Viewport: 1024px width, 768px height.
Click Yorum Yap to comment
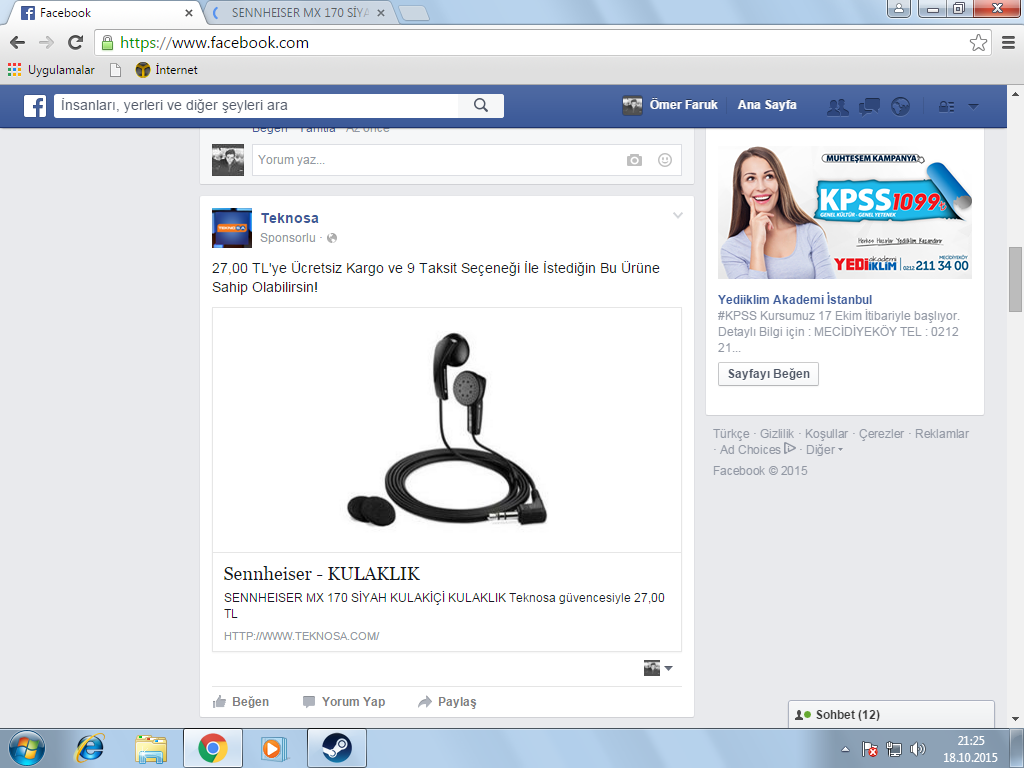(x=344, y=702)
